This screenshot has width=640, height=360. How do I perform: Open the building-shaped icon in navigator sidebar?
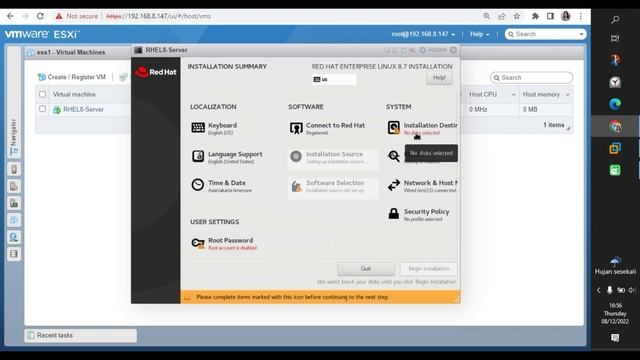(x=14, y=203)
